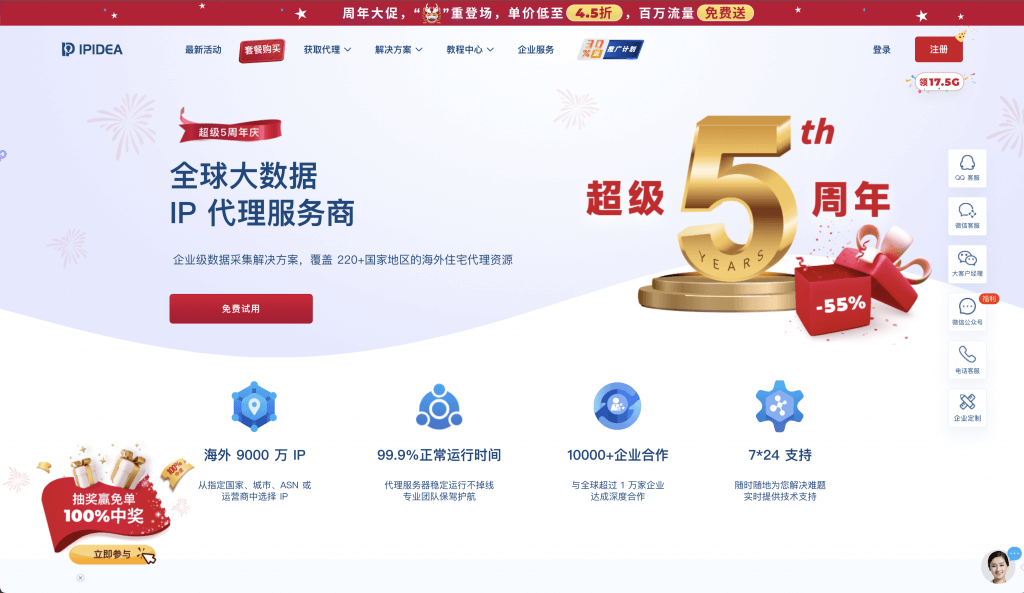The width and height of the screenshot is (1024, 593).
Task: Open QQ customer service icon
Action: (967, 168)
